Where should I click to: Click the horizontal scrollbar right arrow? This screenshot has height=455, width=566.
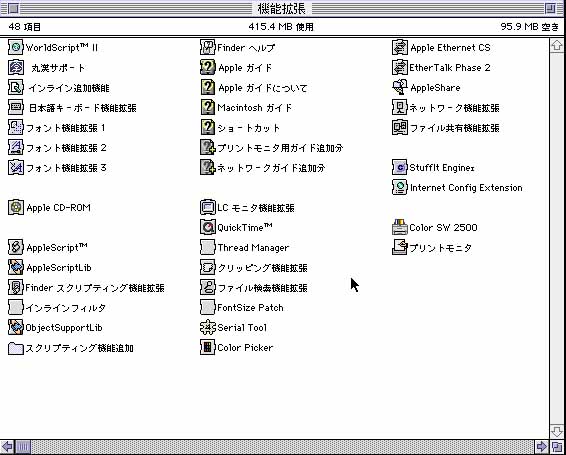pos(541,446)
